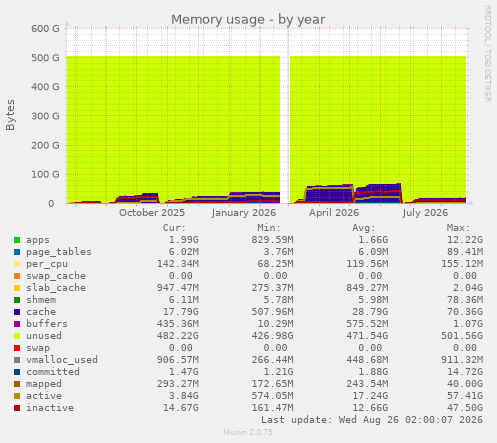Click the 'swap_cache' legend label

(x=56, y=276)
